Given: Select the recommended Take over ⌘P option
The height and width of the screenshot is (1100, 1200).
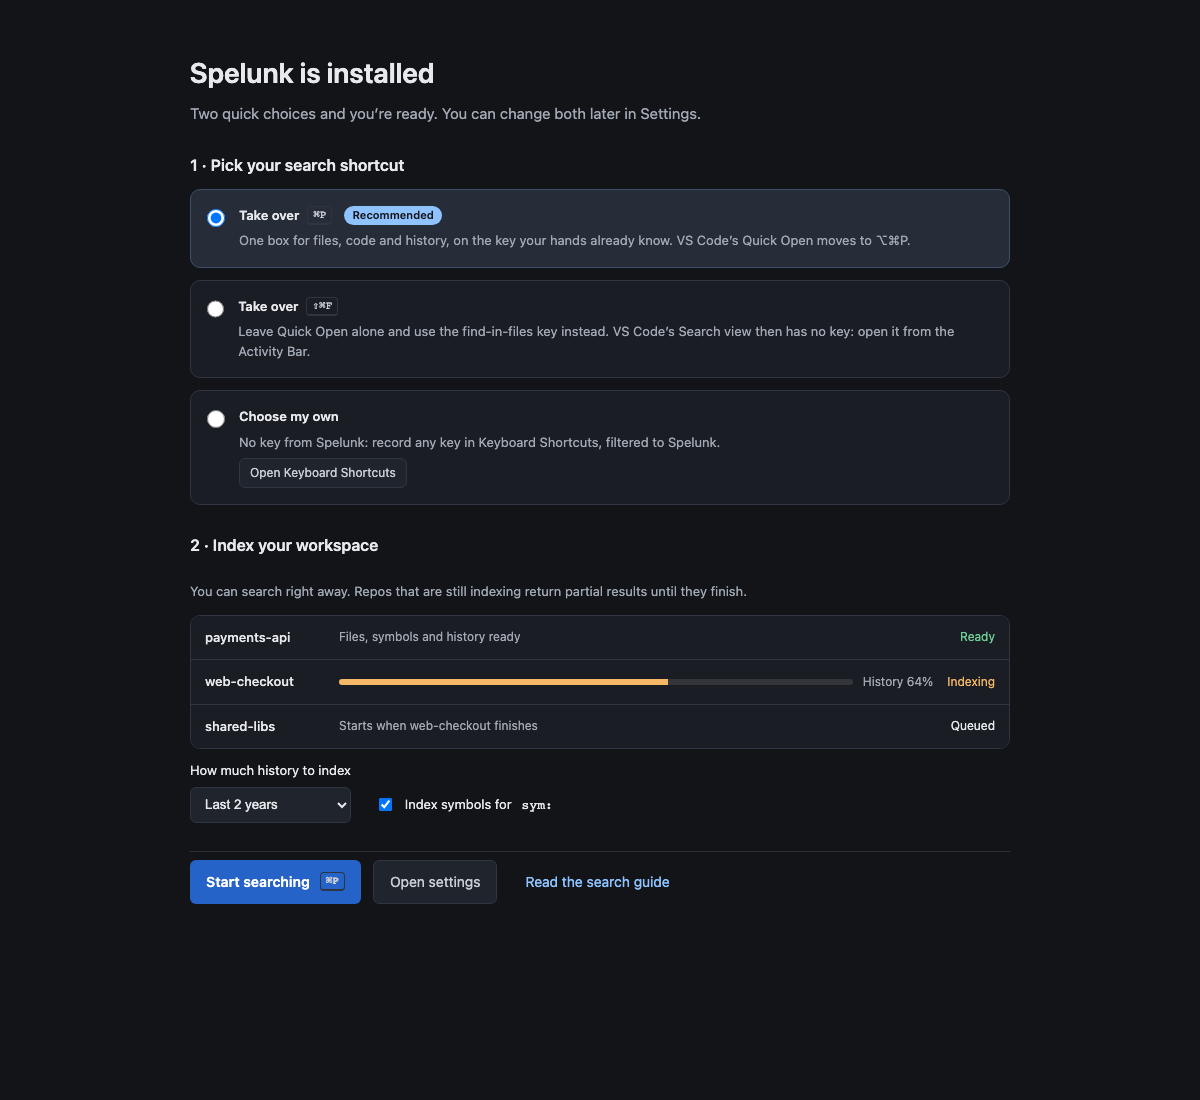Looking at the screenshot, I should click(x=216, y=217).
